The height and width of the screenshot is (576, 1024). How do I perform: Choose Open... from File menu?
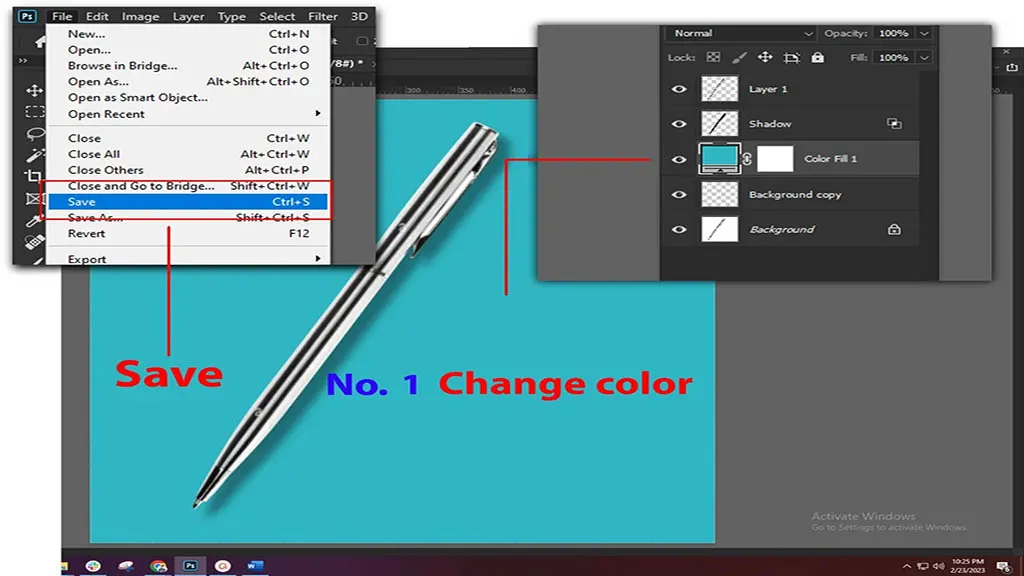tap(188, 50)
